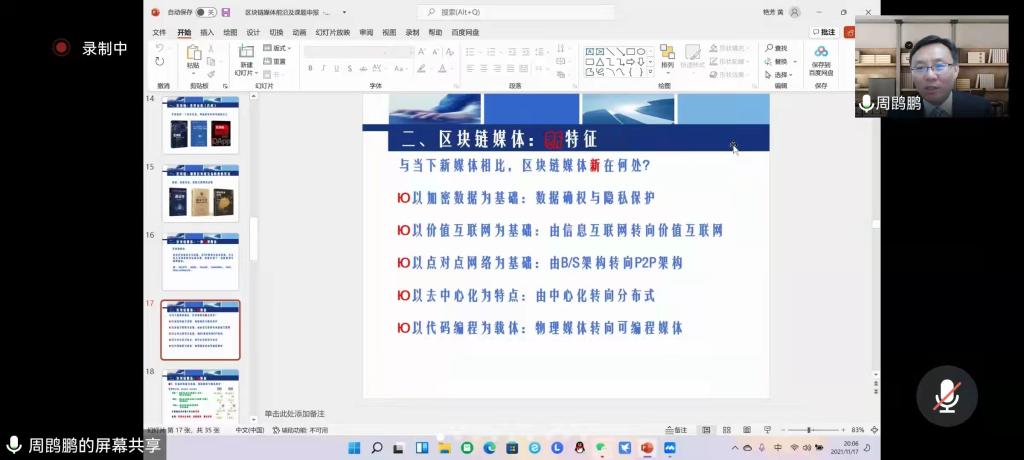Open the Quick Access Toolbar customize arrow
This screenshot has width=1024, height=460.
(345, 12)
